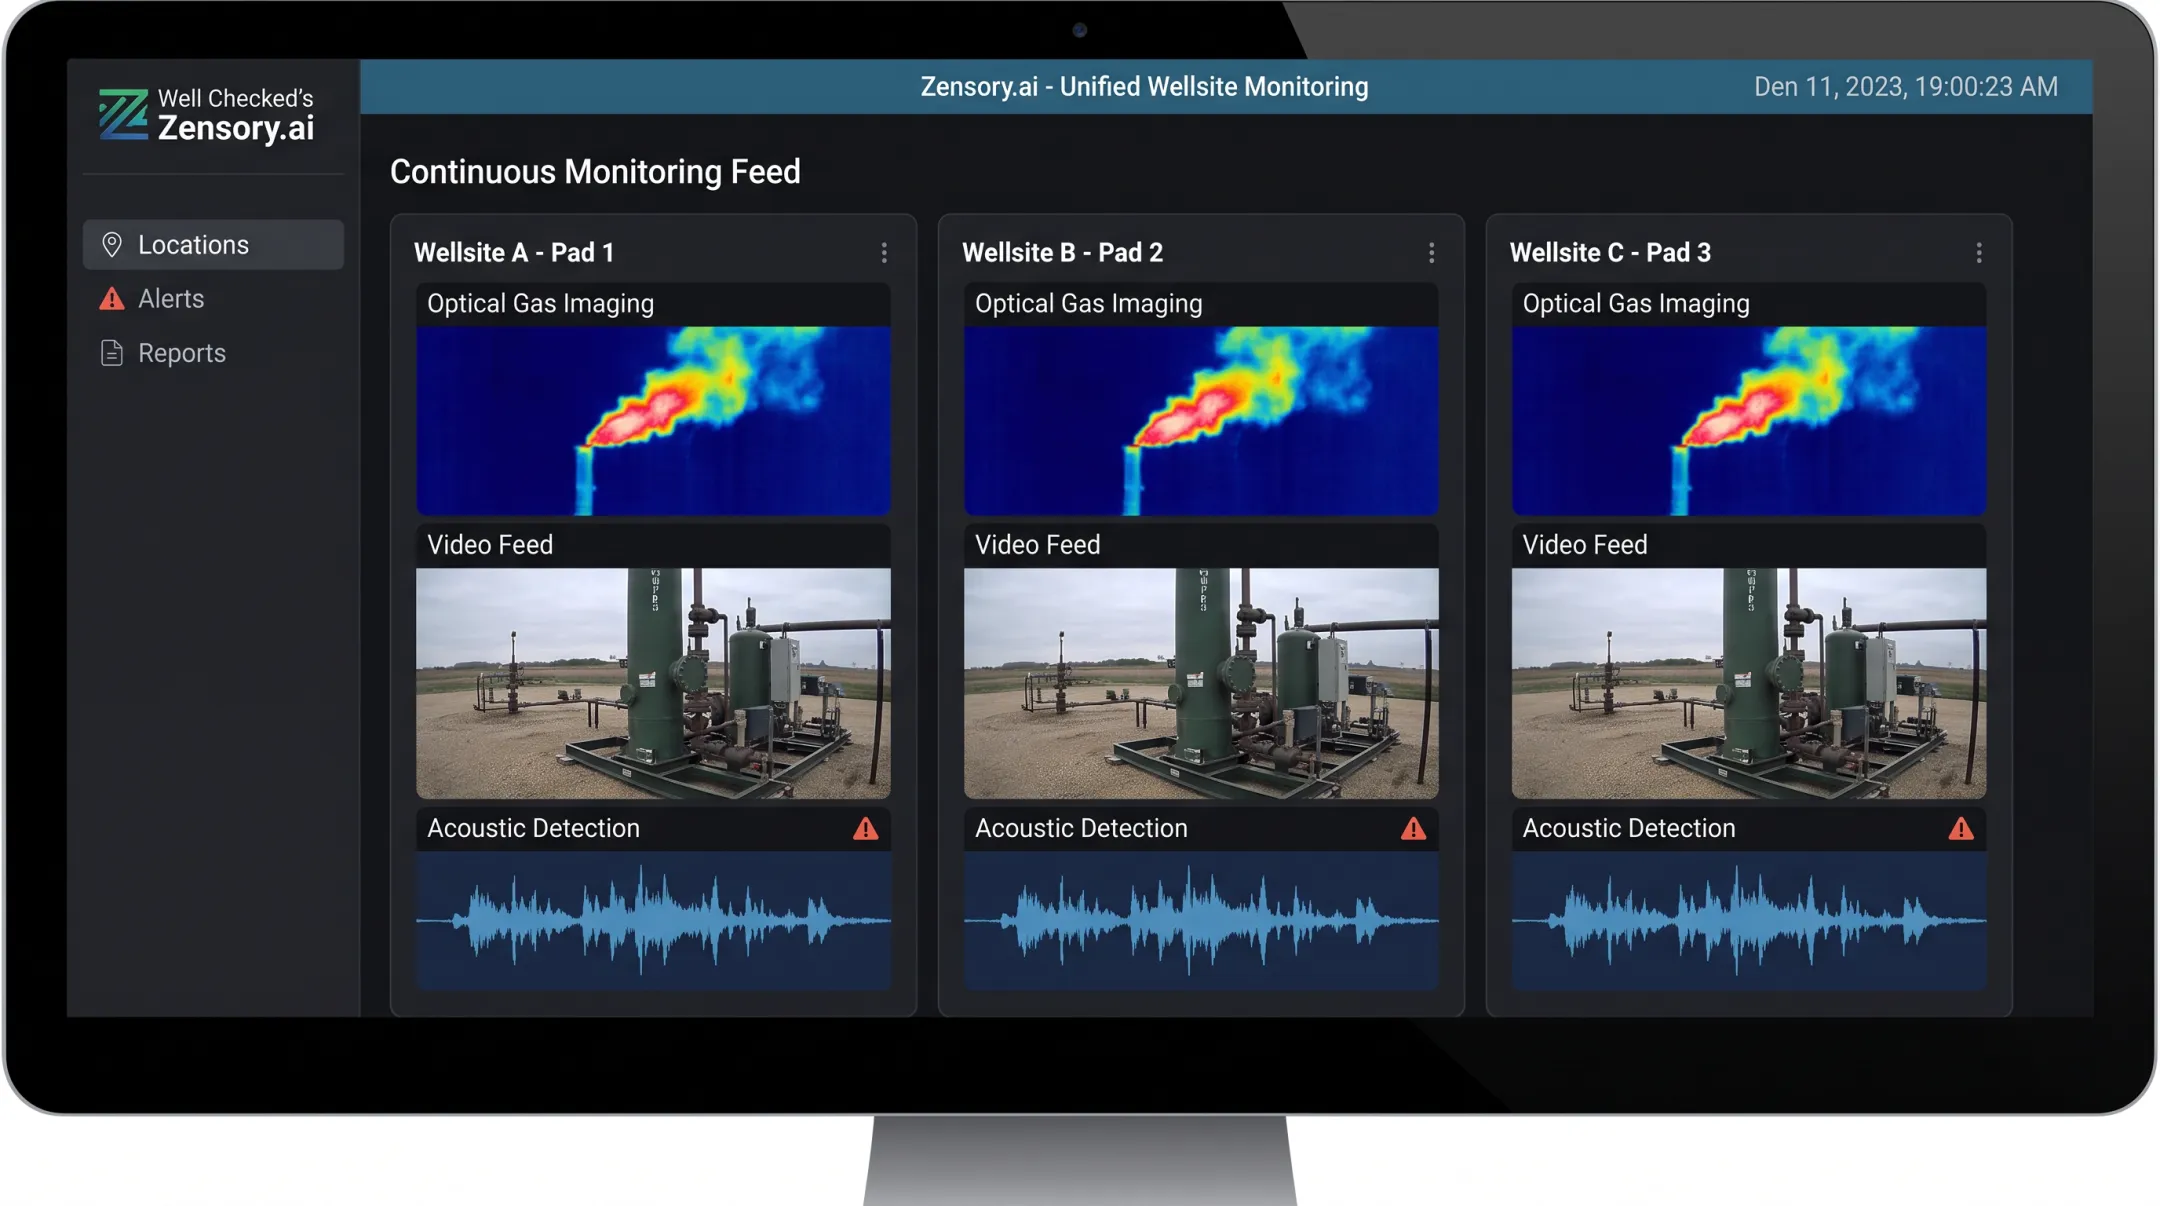Click Wellsite B acoustic waveform
This screenshot has width=2160, height=1206.
(1201, 921)
